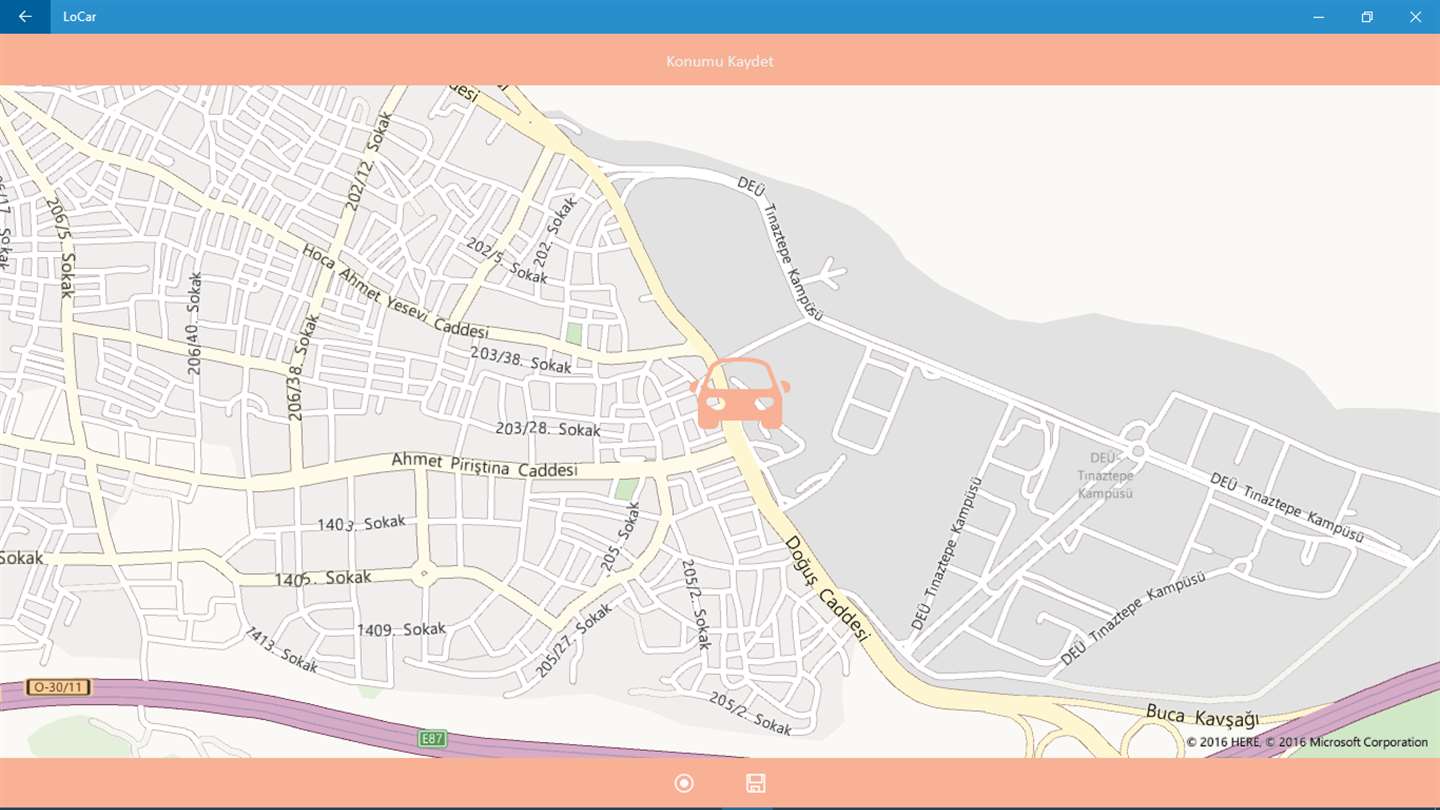
Task: Click the Ahmet Piriştina Caddesi label
Action: pos(484,465)
